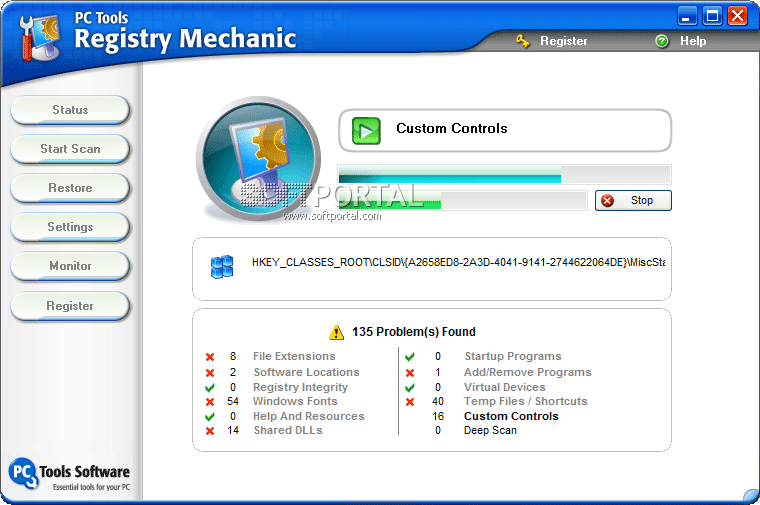760x505 pixels.
Task: Click the count 14 for Shared DLLs
Action: [x=233, y=430]
